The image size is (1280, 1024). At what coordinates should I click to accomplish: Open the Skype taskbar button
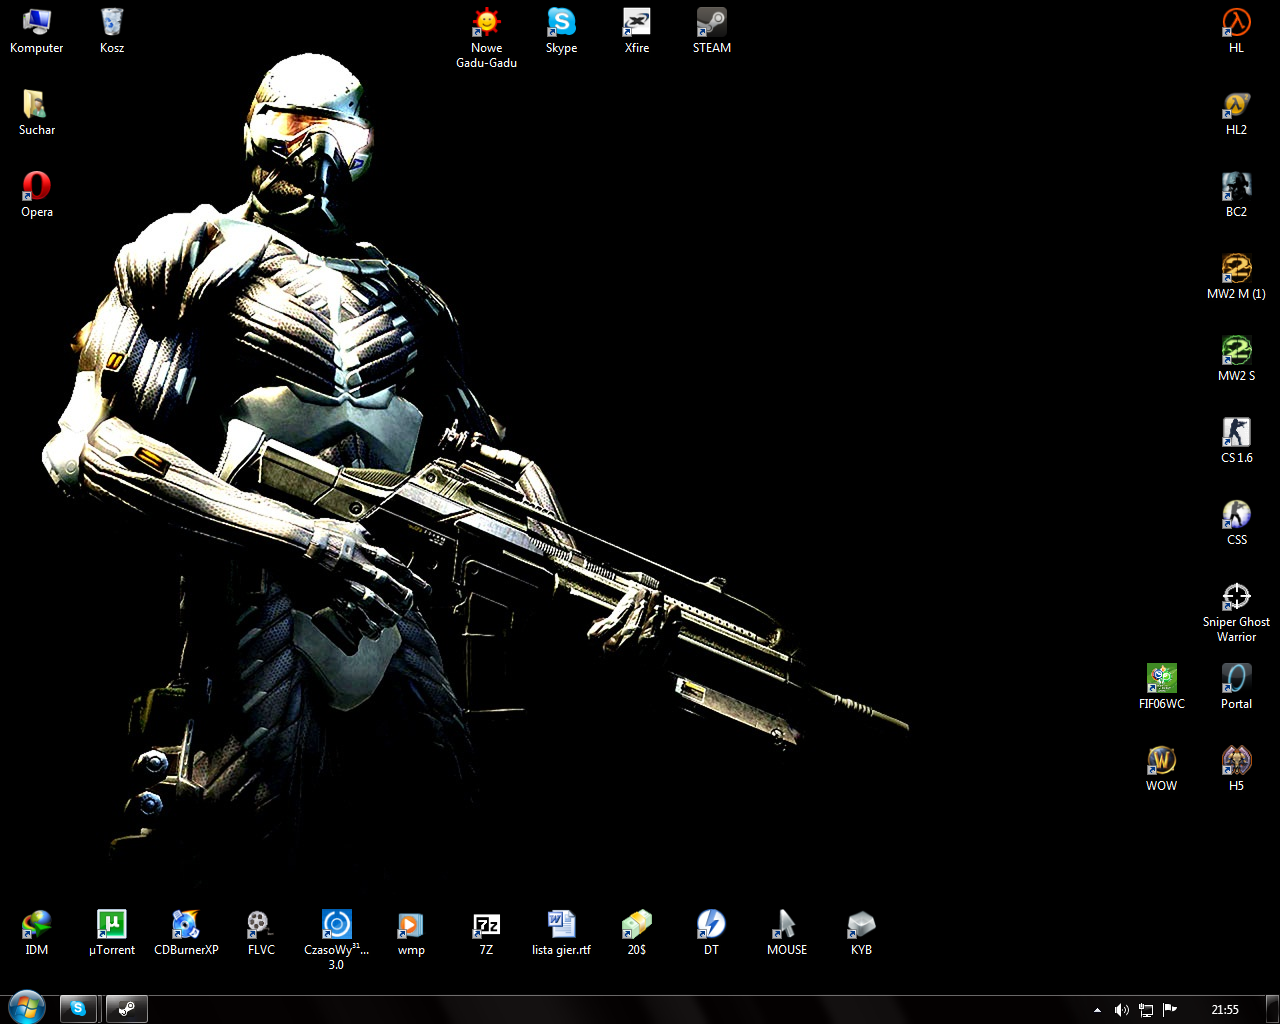coord(78,1009)
